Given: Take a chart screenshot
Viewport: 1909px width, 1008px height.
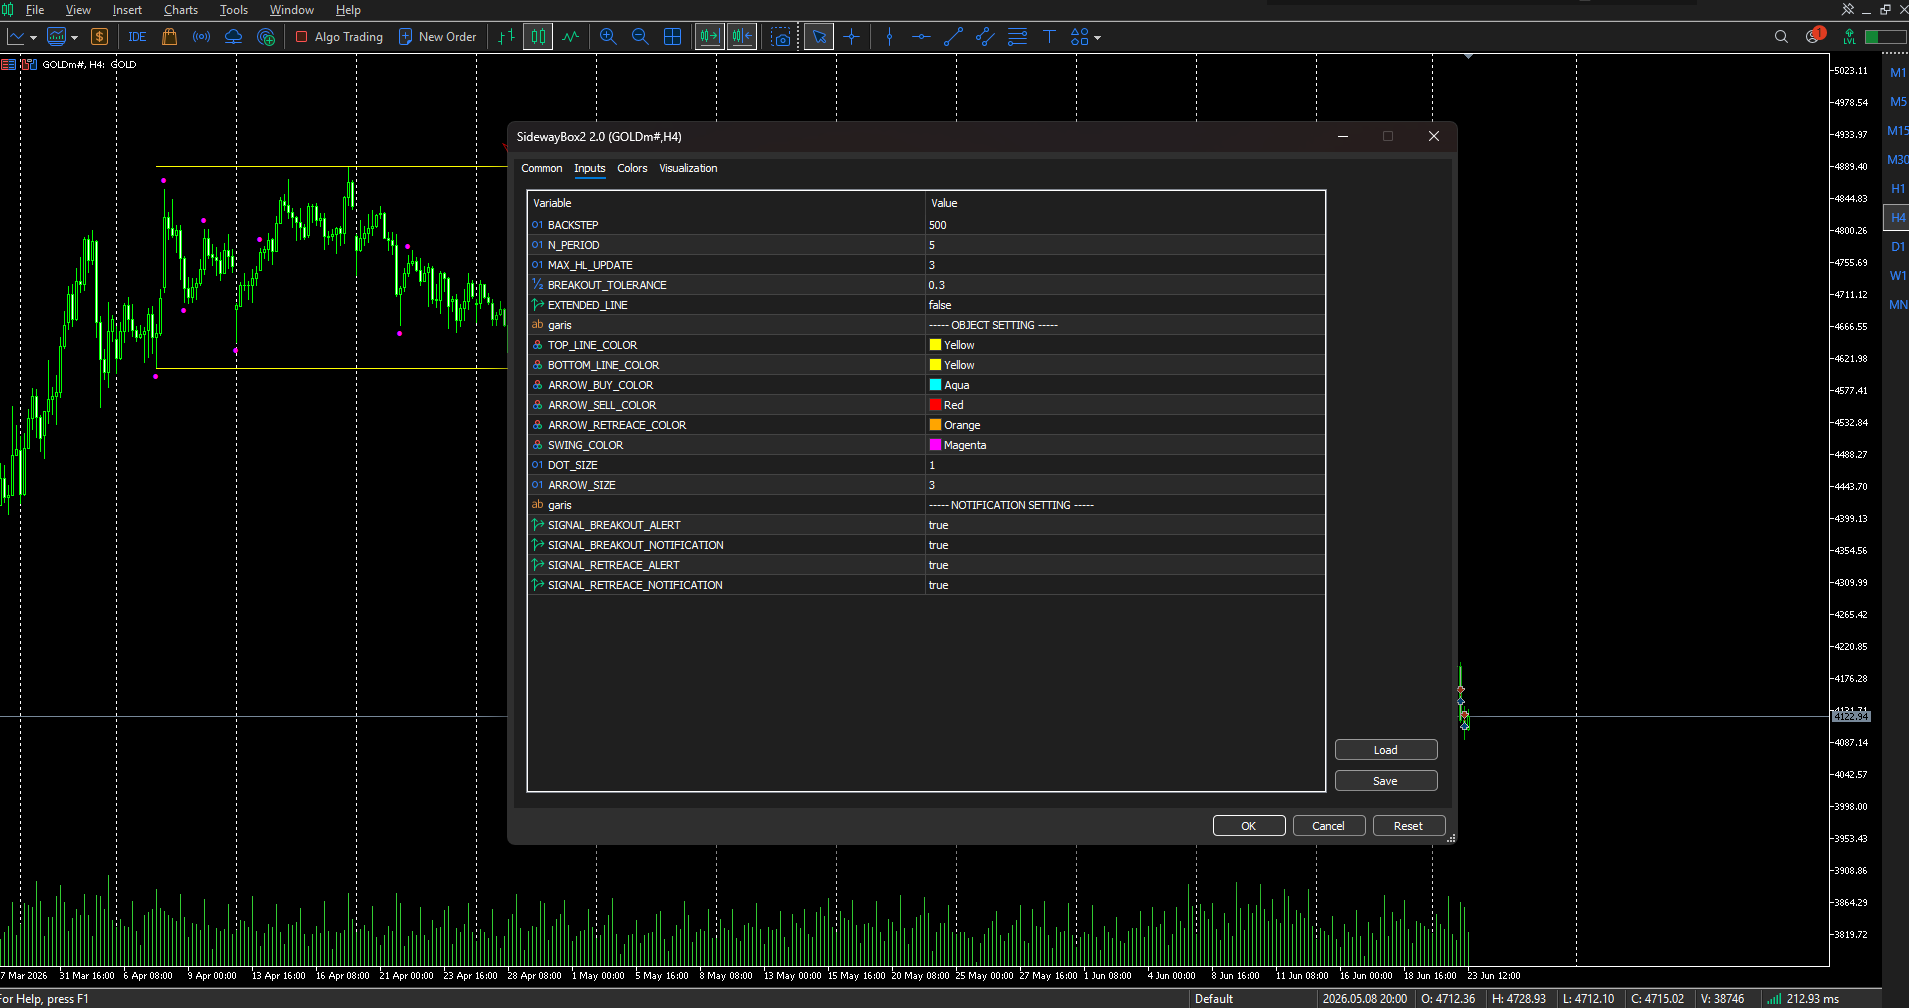Looking at the screenshot, I should pyautogui.click(x=781, y=37).
